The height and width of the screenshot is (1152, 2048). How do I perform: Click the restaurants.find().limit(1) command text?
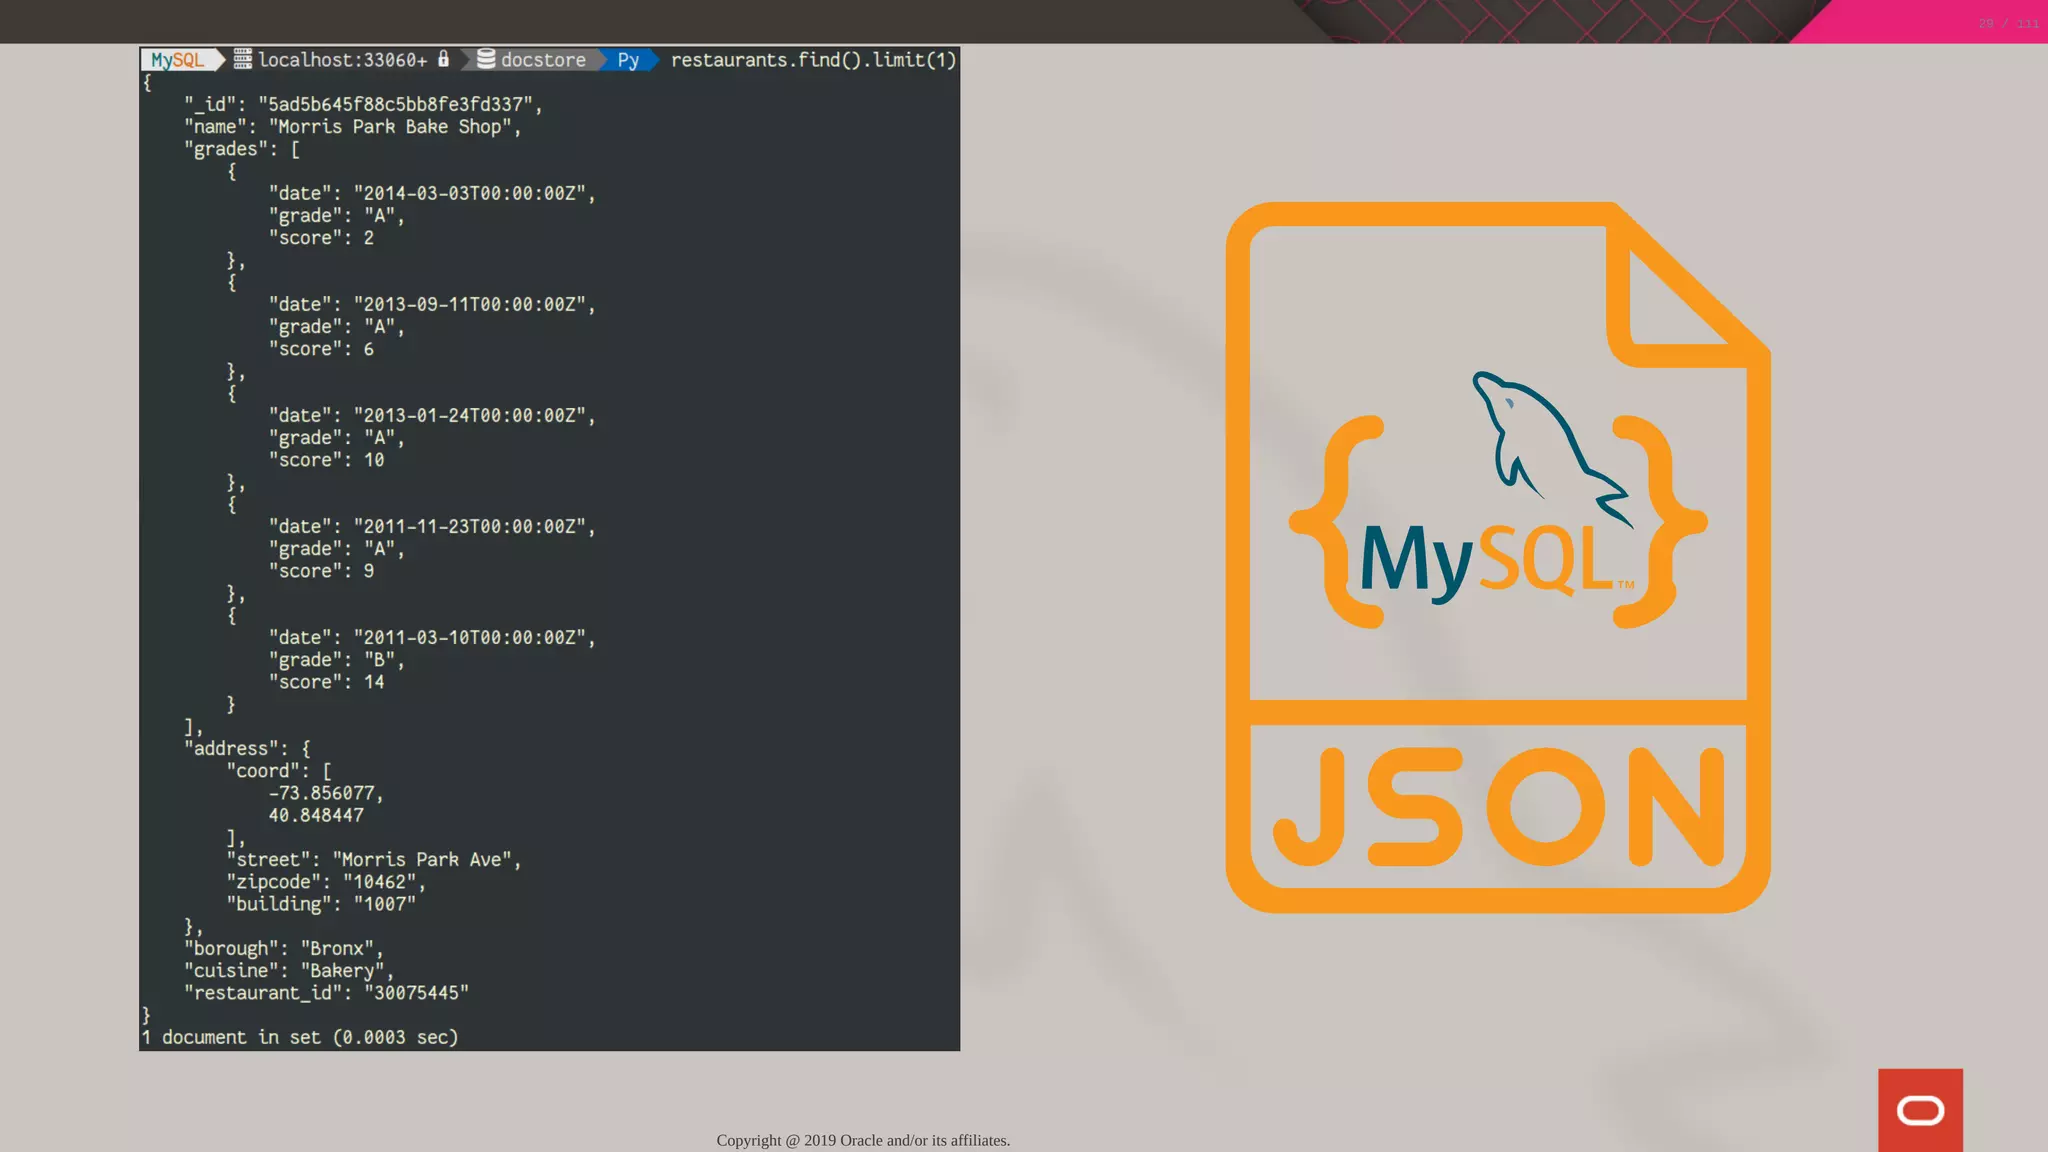[813, 60]
